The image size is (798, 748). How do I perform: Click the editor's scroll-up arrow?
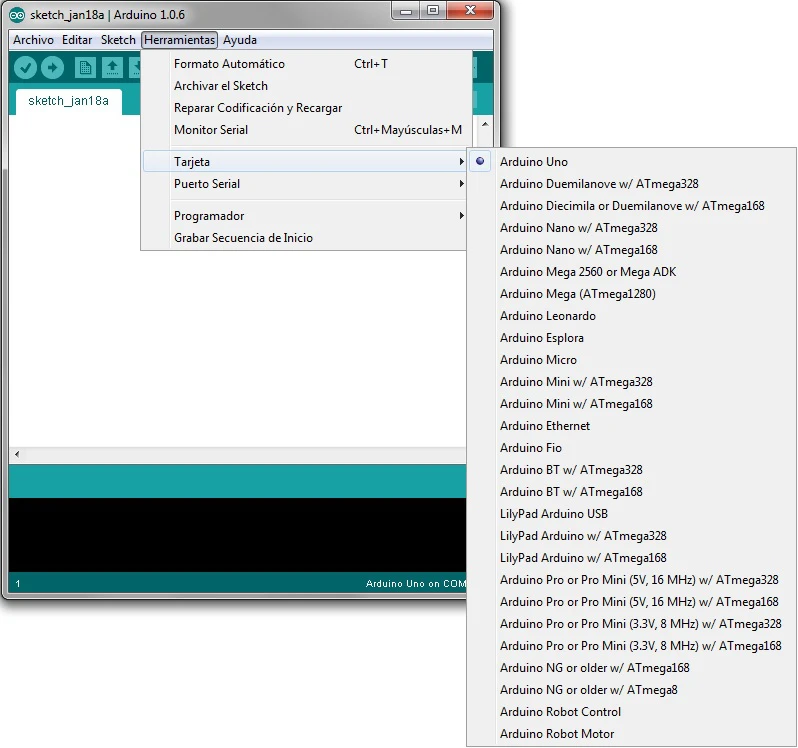click(484, 126)
